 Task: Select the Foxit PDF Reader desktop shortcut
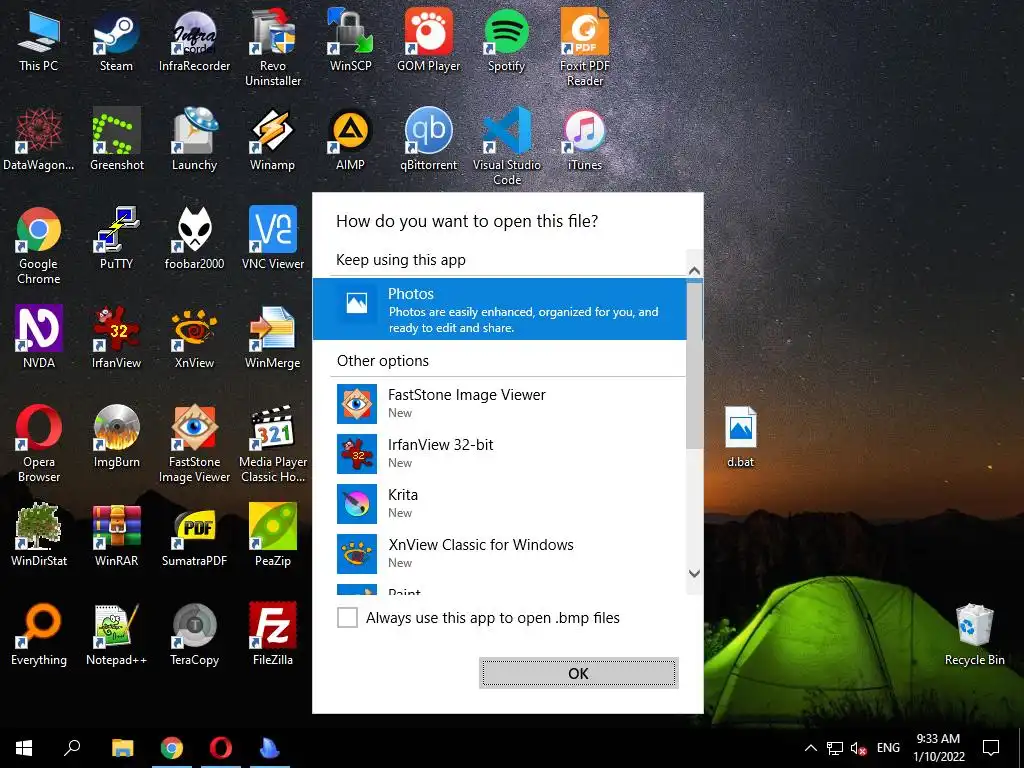pos(584,47)
